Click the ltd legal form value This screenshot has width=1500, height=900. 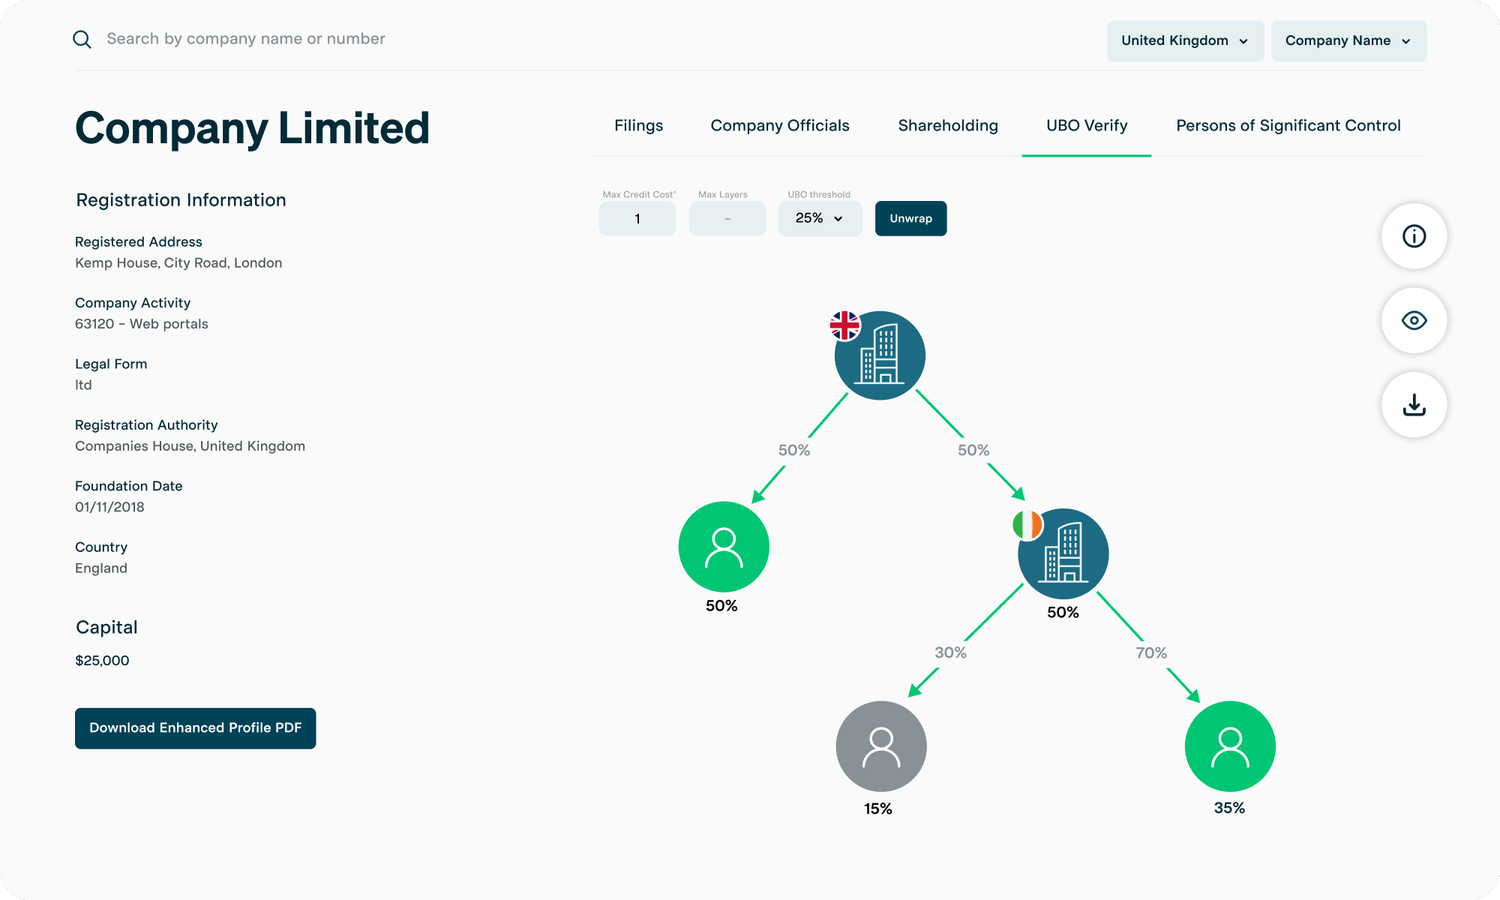point(83,385)
